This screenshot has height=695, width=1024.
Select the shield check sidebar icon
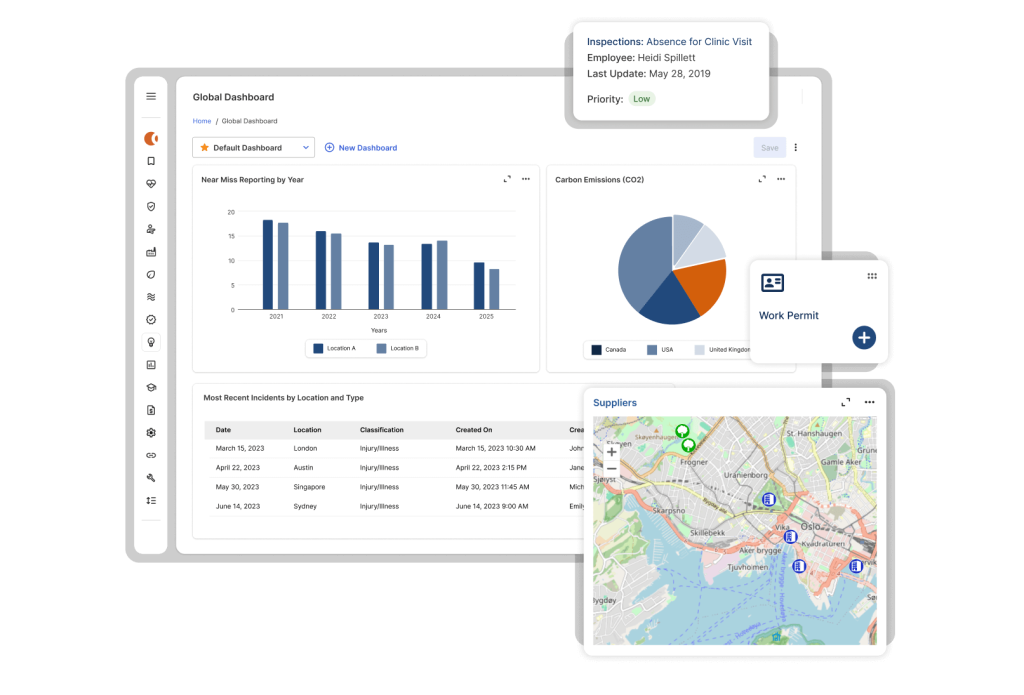[151, 207]
